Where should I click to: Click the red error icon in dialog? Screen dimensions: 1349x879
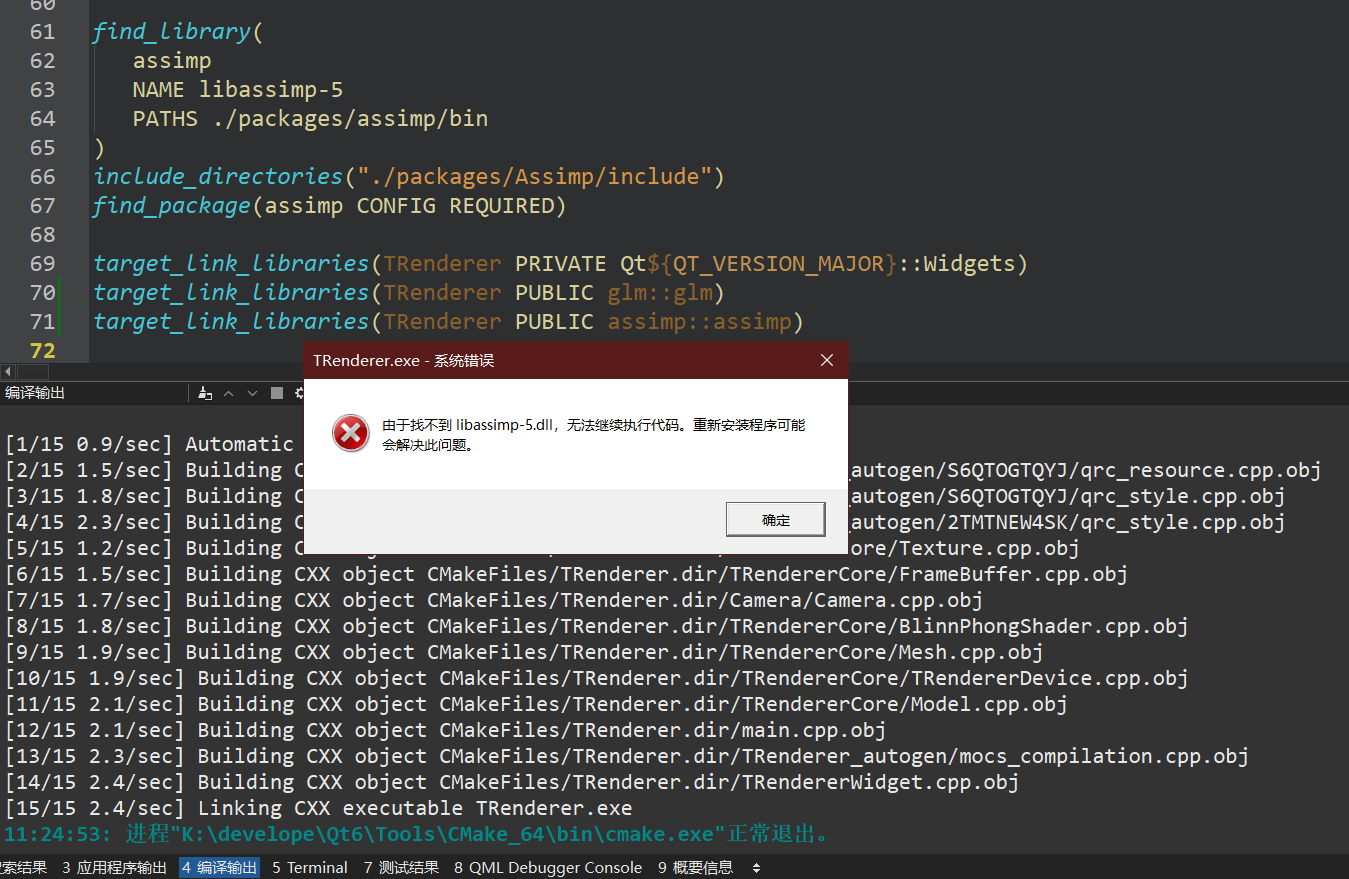(x=350, y=434)
